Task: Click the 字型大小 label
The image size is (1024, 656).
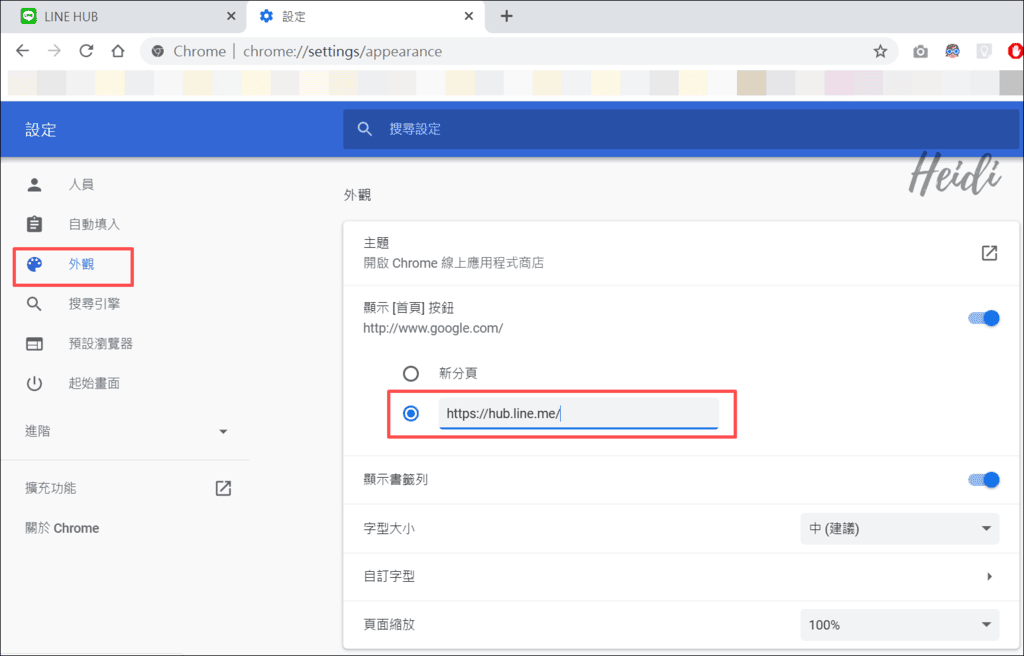Action: point(389,529)
